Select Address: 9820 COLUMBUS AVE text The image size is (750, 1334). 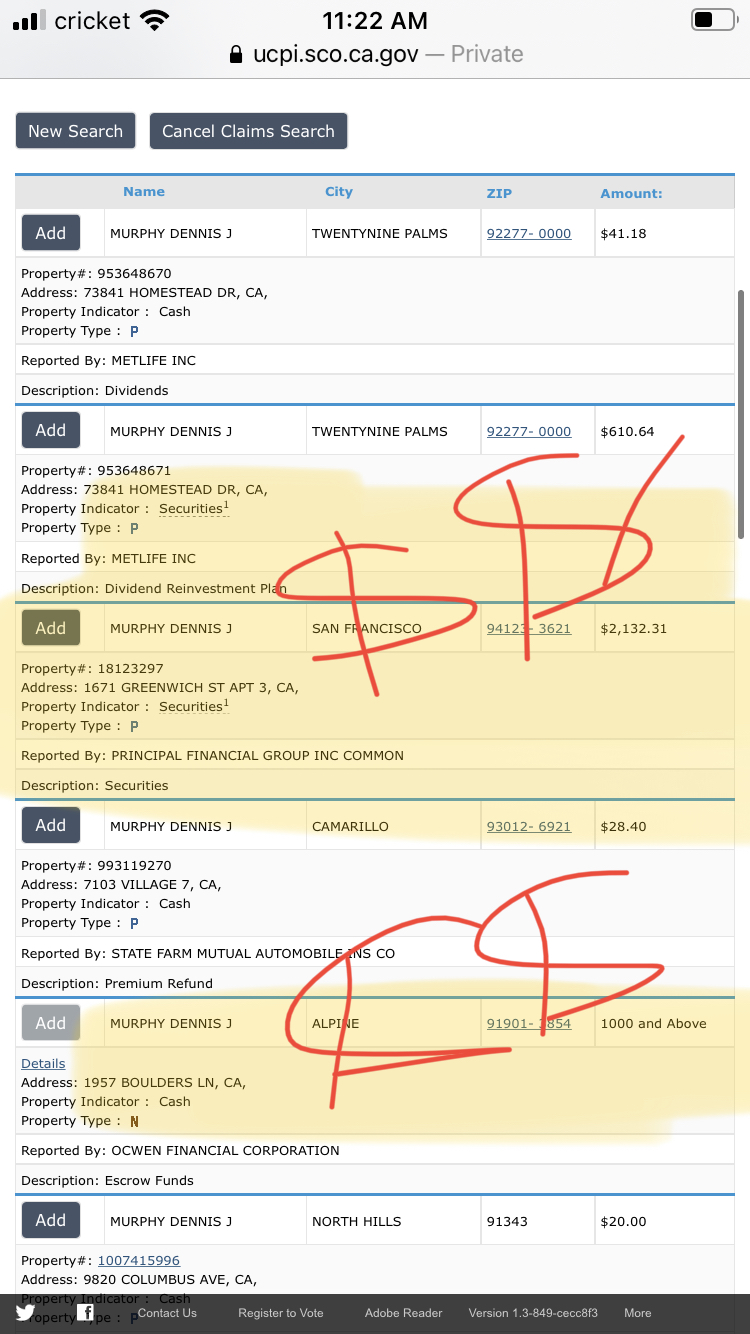[x=139, y=1280]
